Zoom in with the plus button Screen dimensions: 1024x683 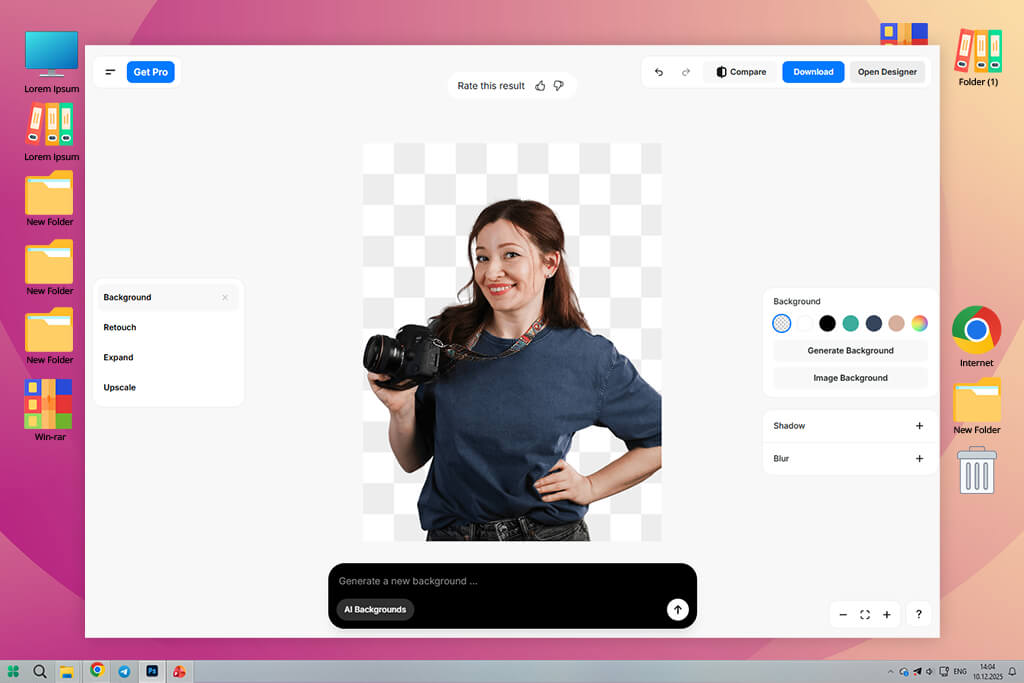[x=887, y=614]
